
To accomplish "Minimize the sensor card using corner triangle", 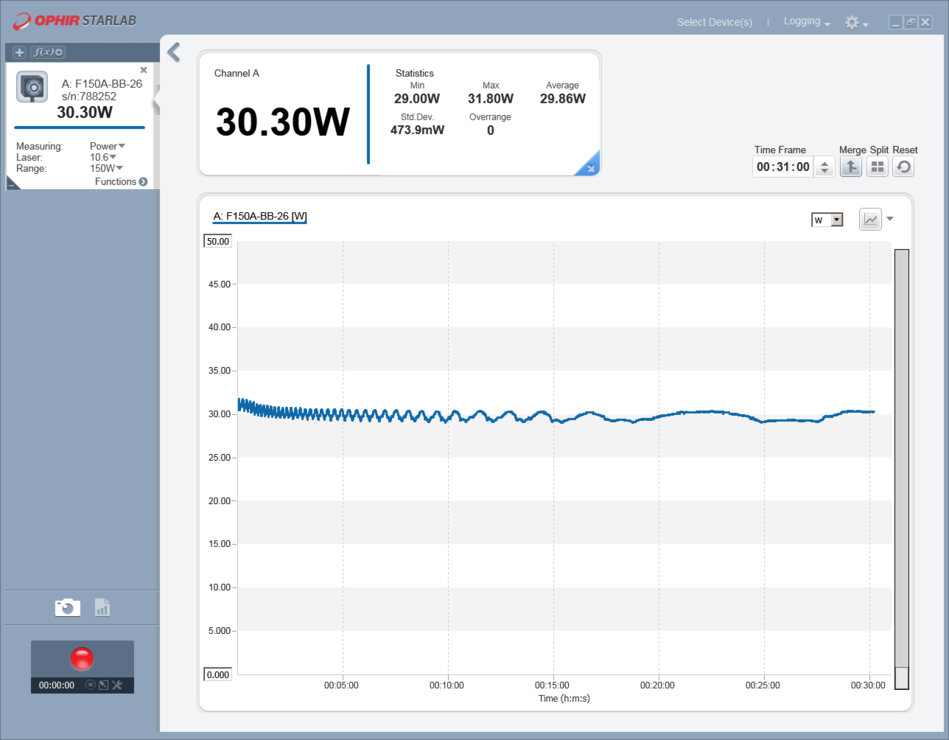I will pos(12,184).
